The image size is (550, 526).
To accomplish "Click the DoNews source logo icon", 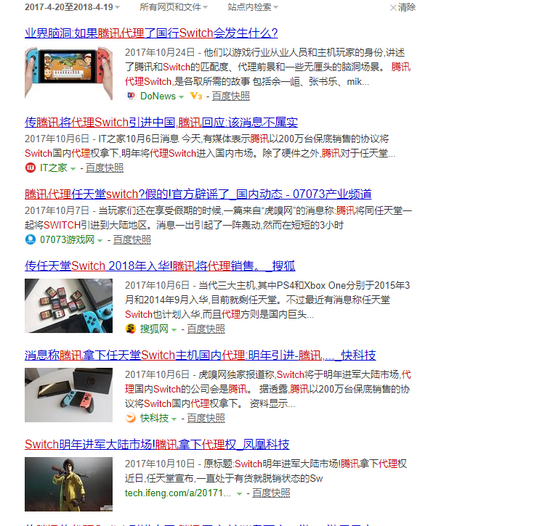I will [131, 96].
